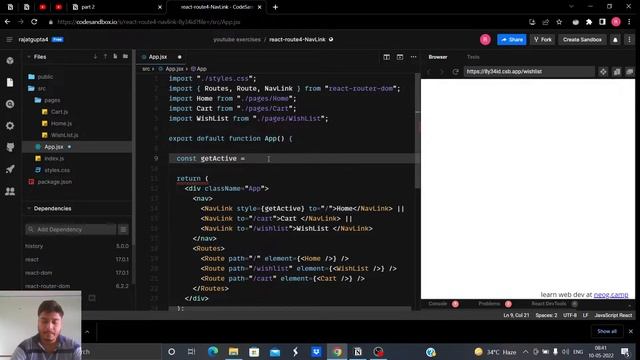The image size is (640, 360).
Task: Click the Chrome extensions puzzle icon
Action: point(589,22)
